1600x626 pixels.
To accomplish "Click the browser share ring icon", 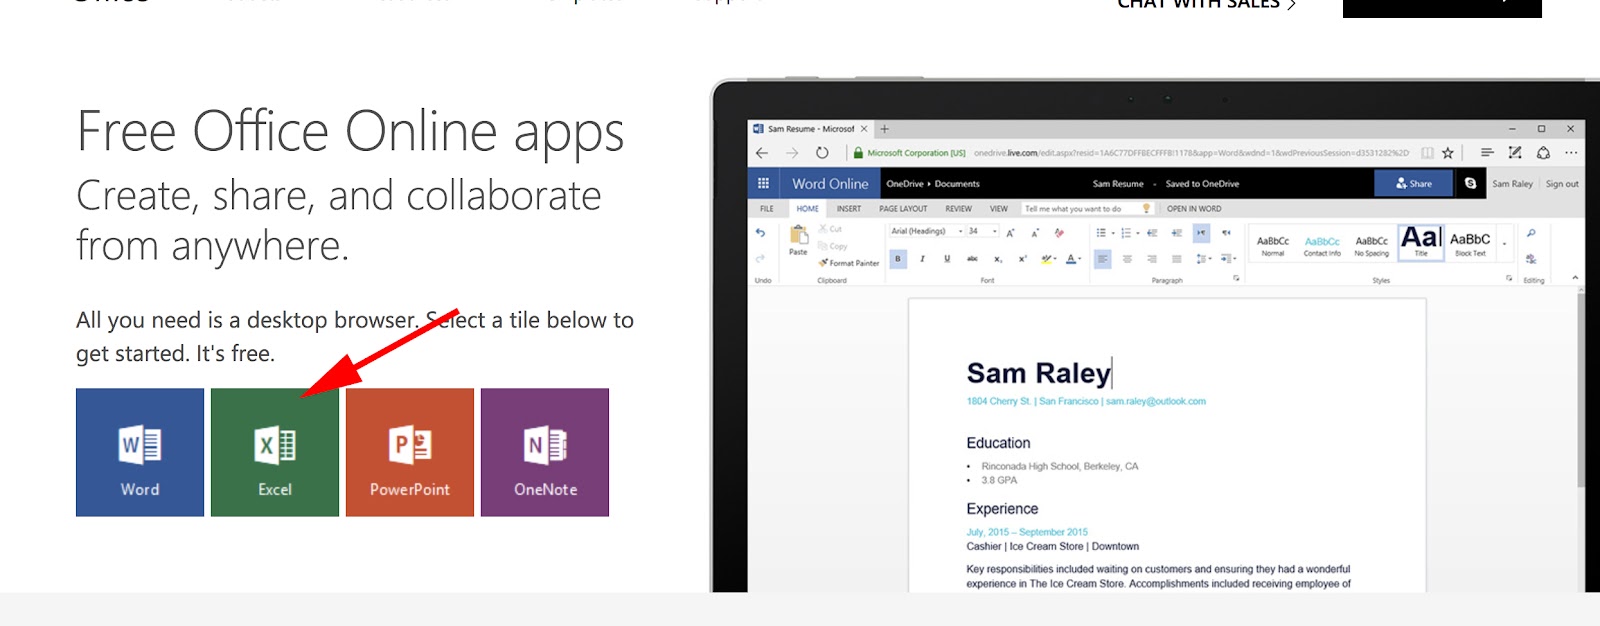I will tap(1543, 153).
